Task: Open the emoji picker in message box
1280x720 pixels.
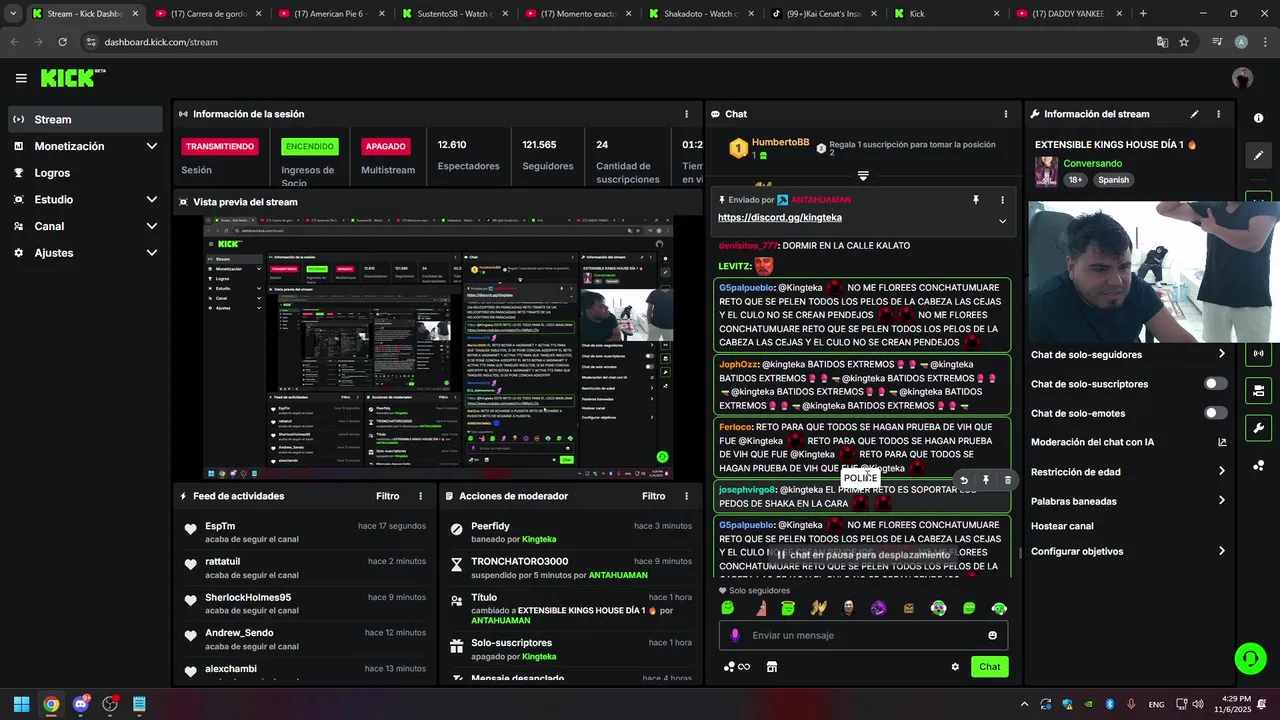Action: 992,635
